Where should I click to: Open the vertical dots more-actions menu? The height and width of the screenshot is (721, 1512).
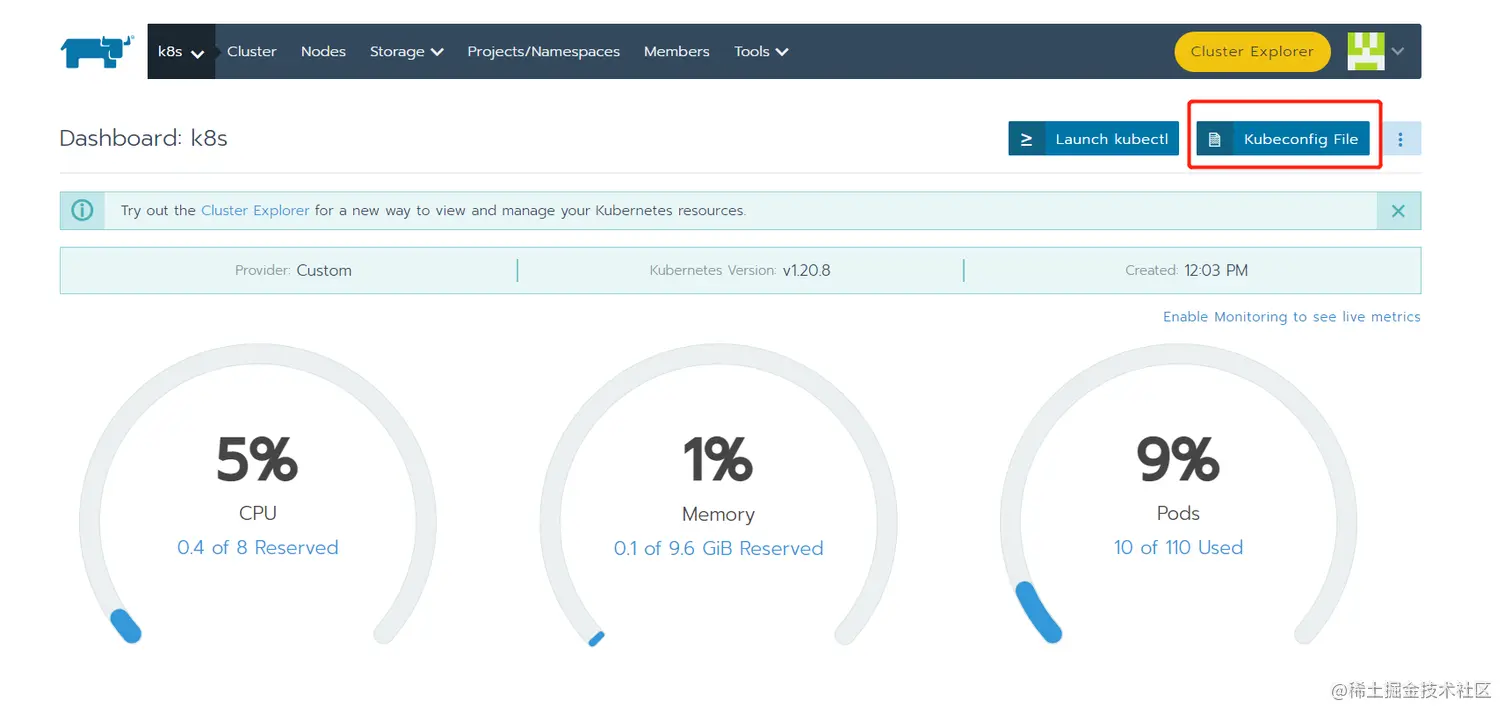point(1401,139)
